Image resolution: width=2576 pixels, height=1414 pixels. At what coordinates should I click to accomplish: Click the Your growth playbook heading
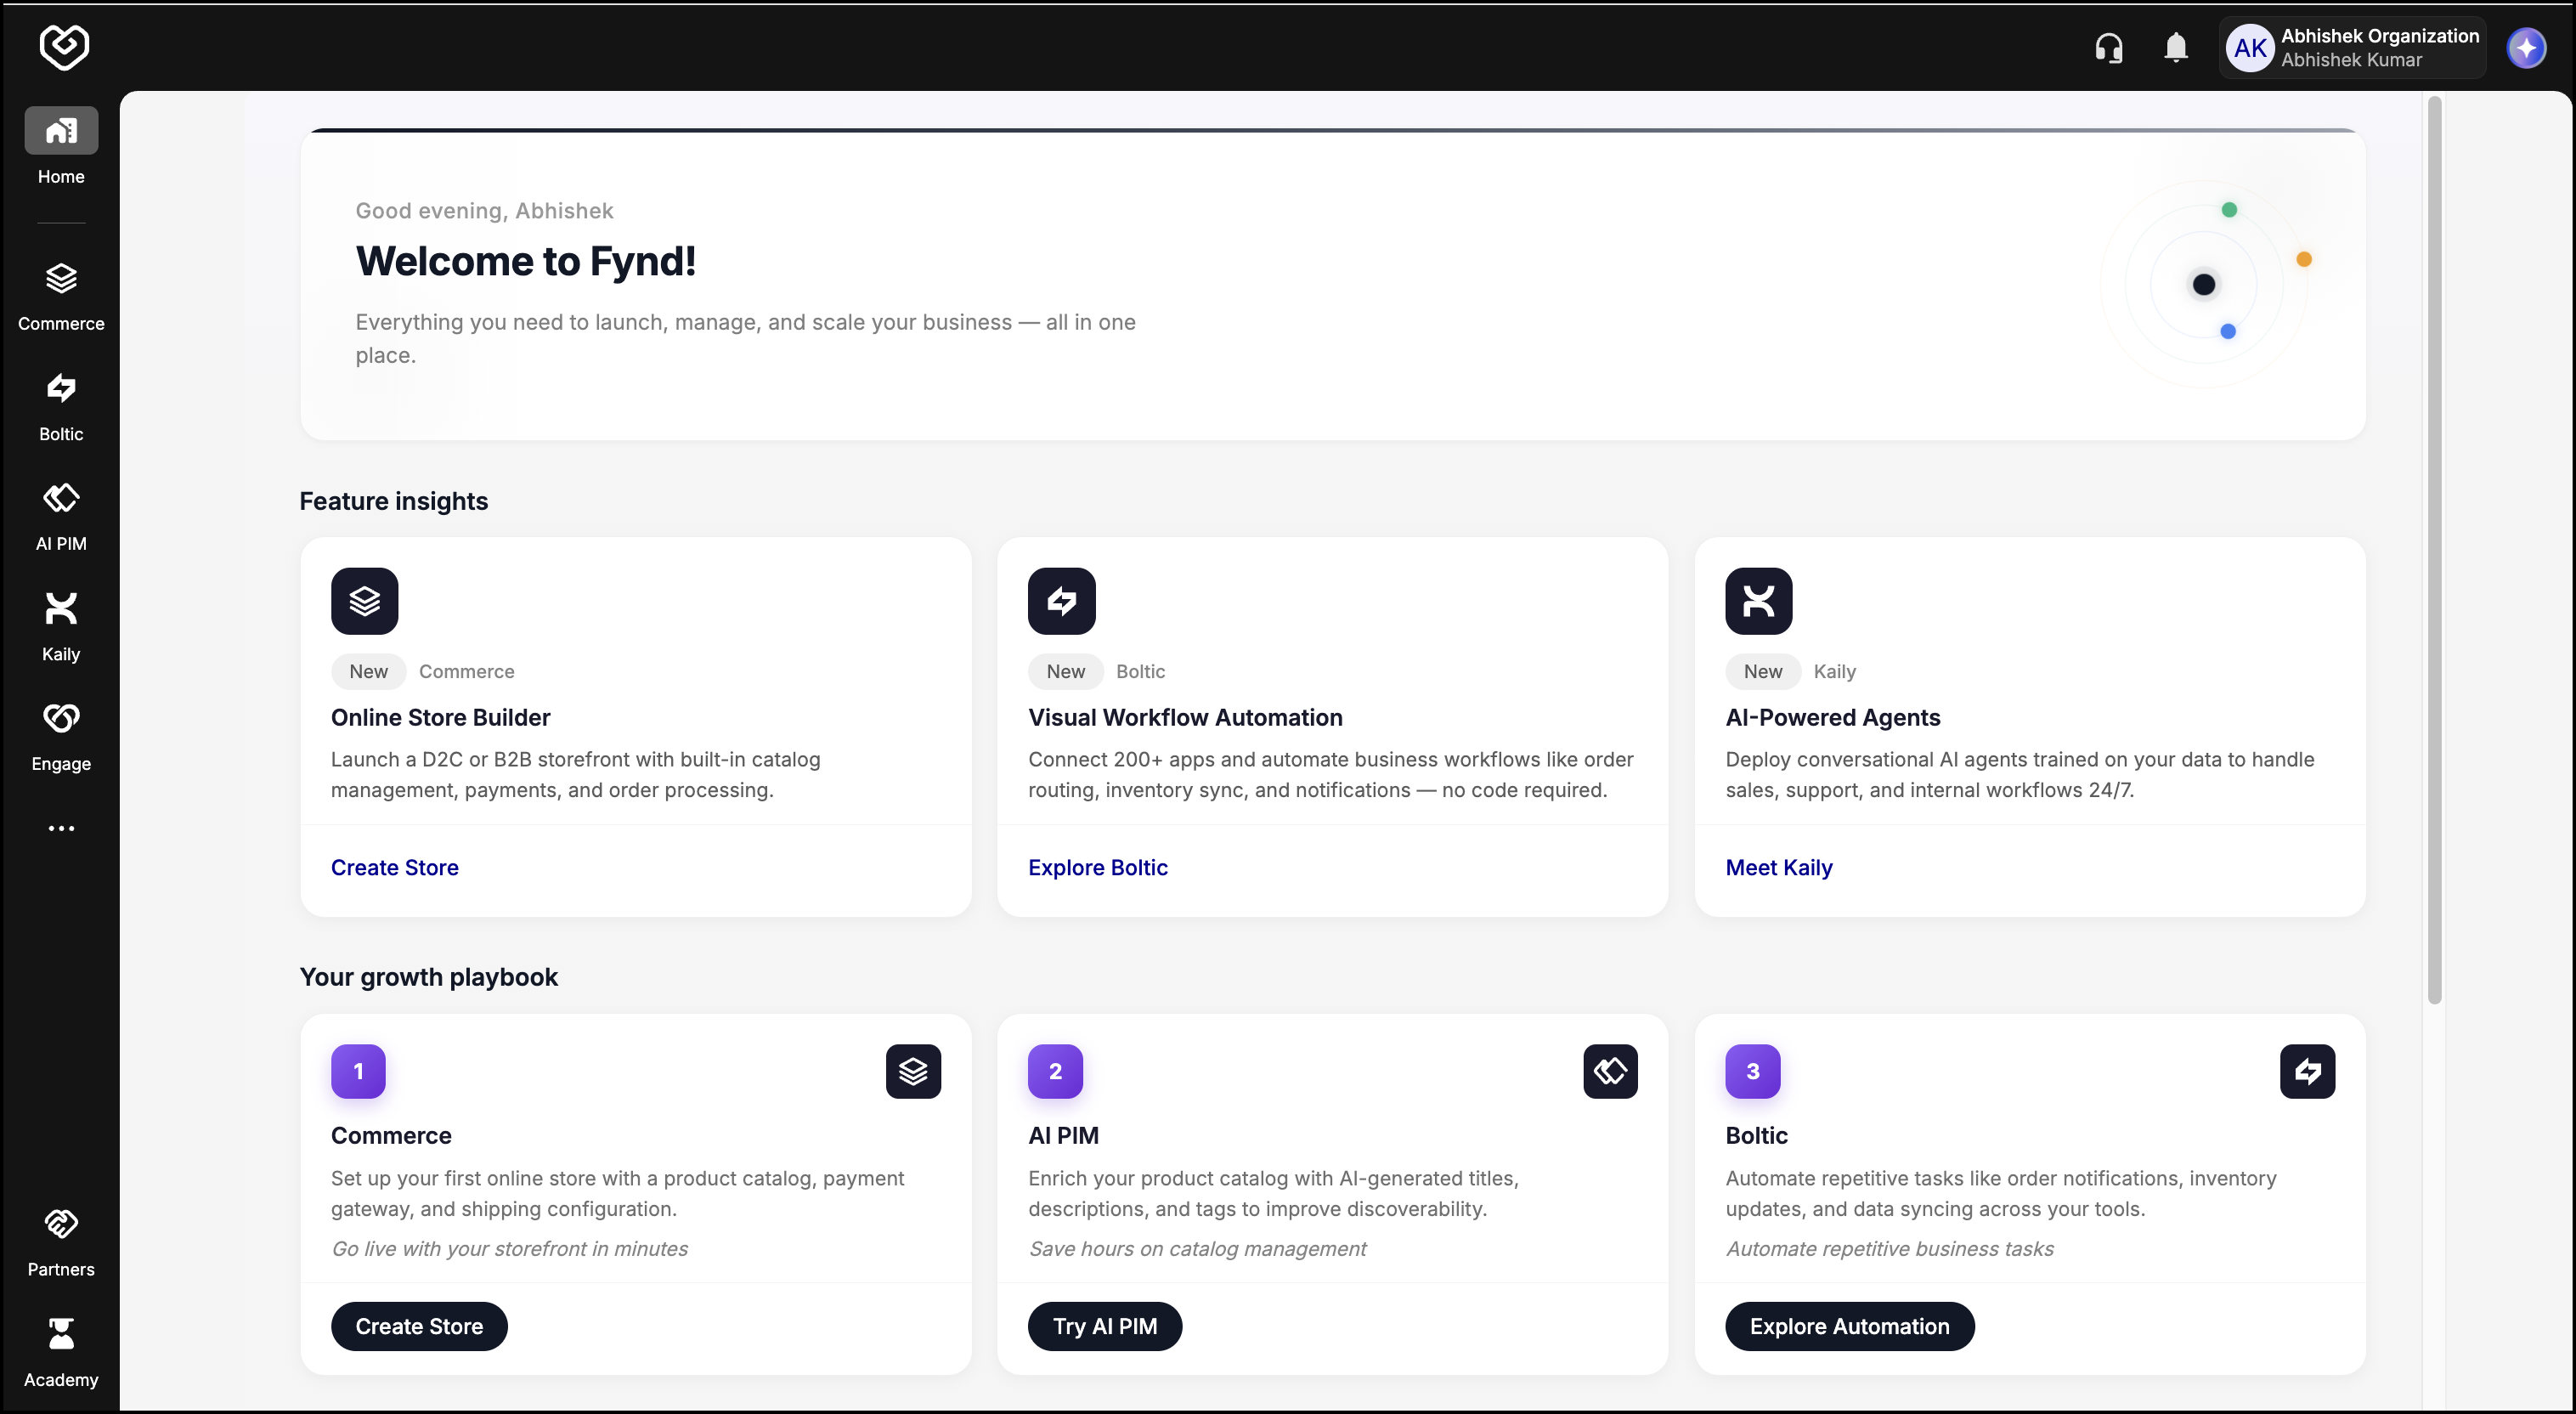coord(428,977)
